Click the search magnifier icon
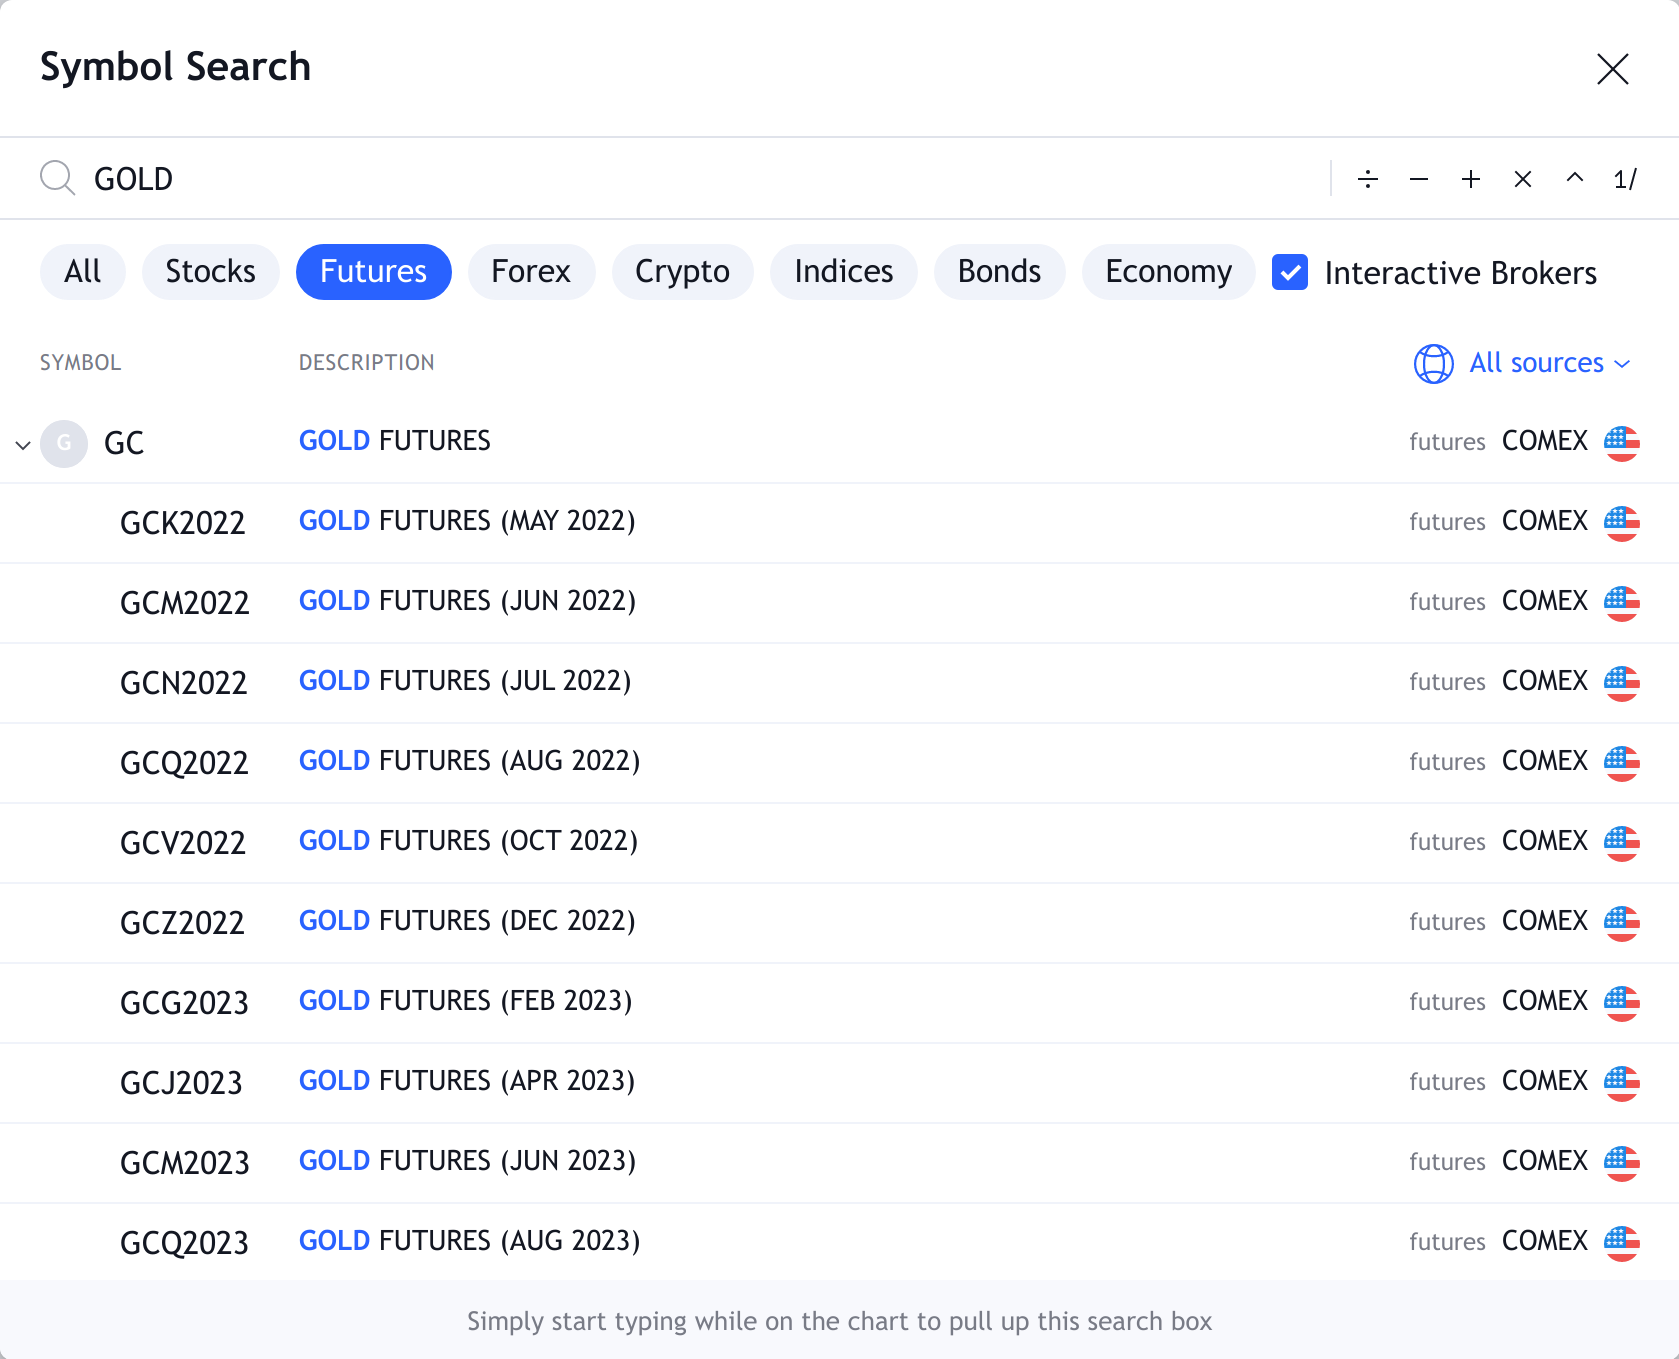 [57, 178]
